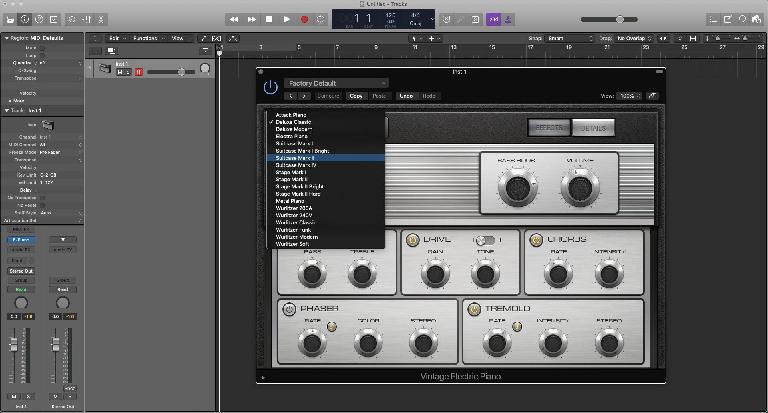Click the Stop transport button
The width and height of the screenshot is (768, 413).
coord(269,20)
